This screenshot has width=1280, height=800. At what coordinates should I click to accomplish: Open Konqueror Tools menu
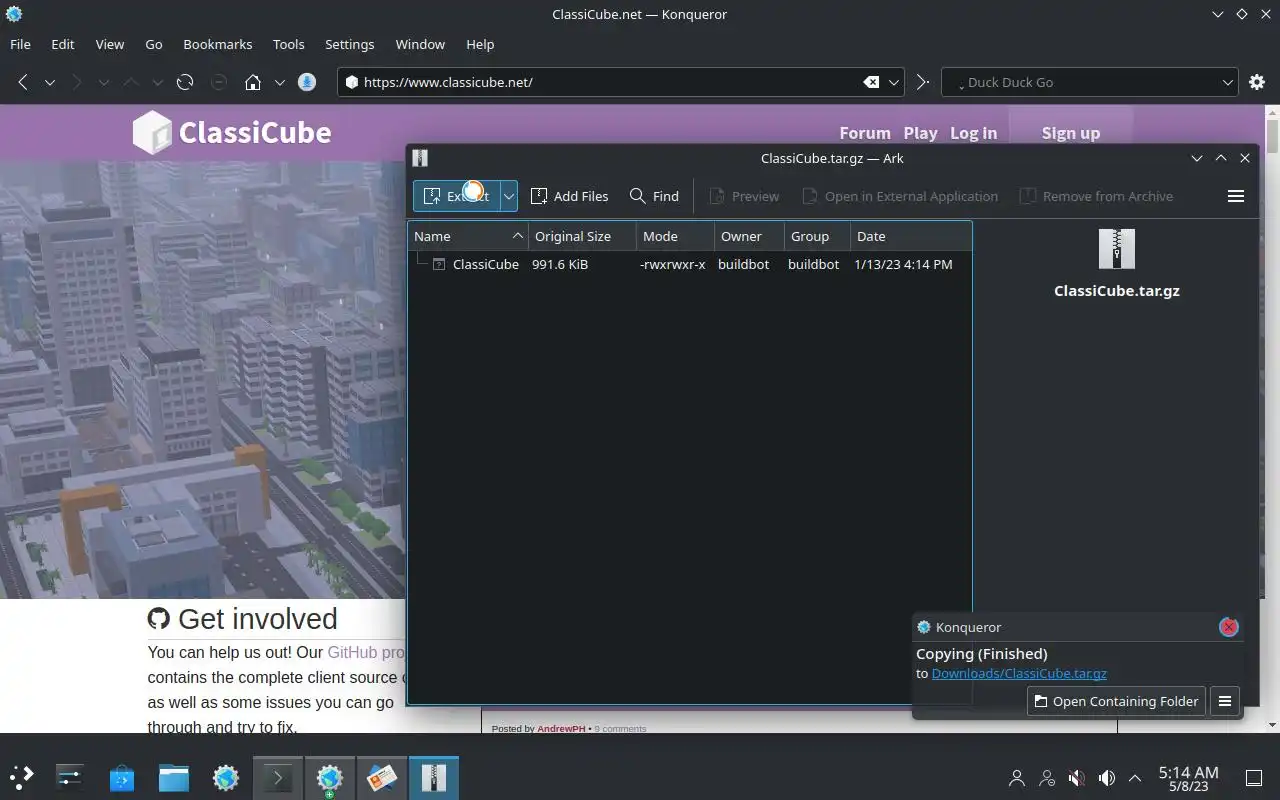tap(289, 44)
